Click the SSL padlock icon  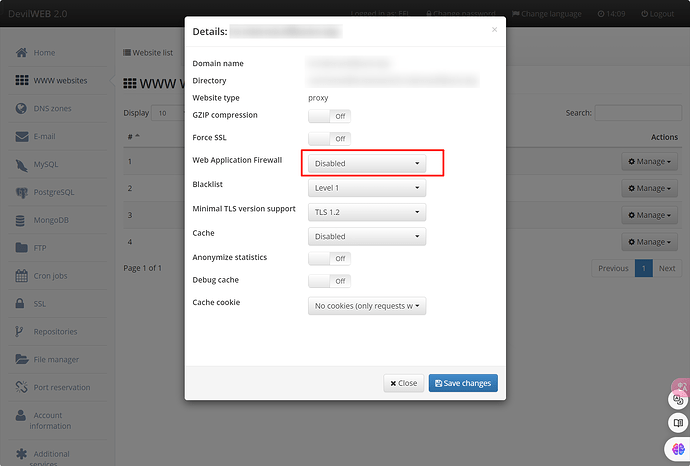(20, 304)
